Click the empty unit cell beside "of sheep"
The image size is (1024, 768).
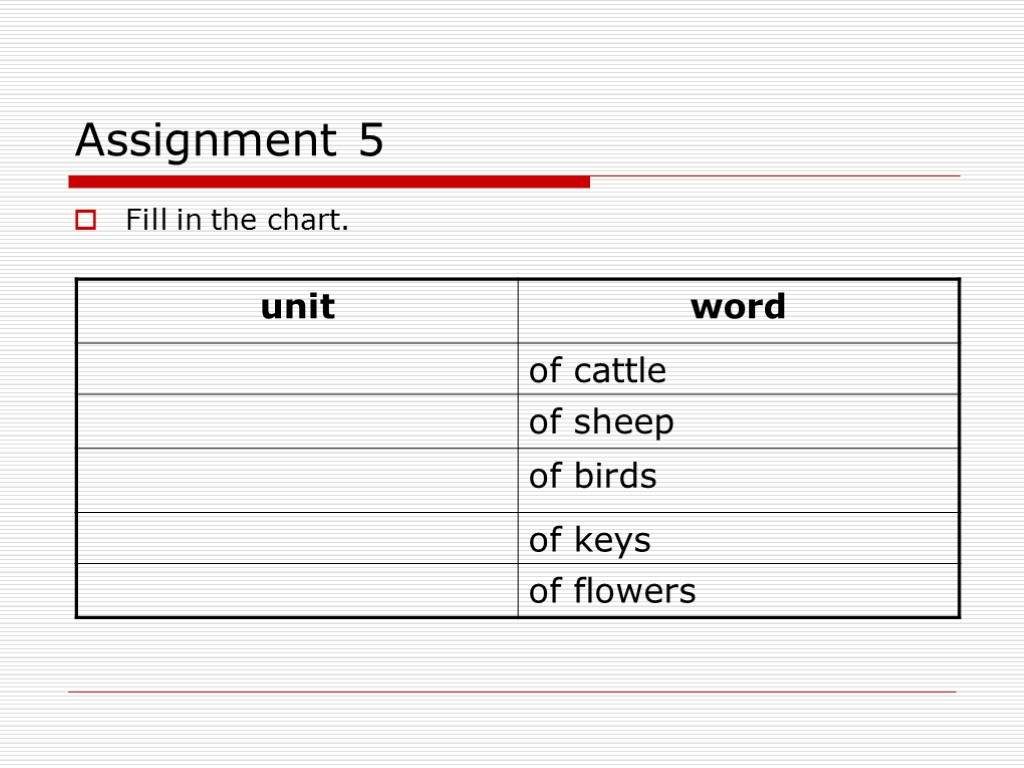[x=297, y=421]
